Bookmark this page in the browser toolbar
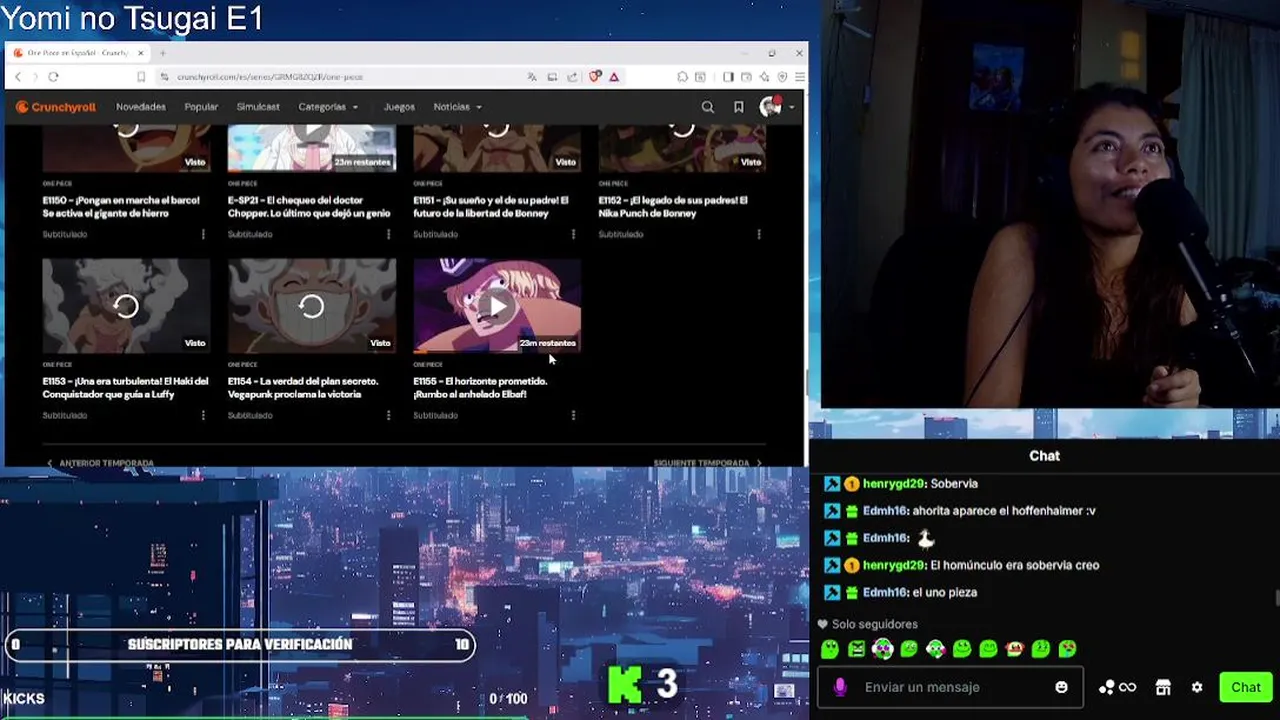This screenshot has width=1280, height=720. pyautogui.click(x=141, y=77)
